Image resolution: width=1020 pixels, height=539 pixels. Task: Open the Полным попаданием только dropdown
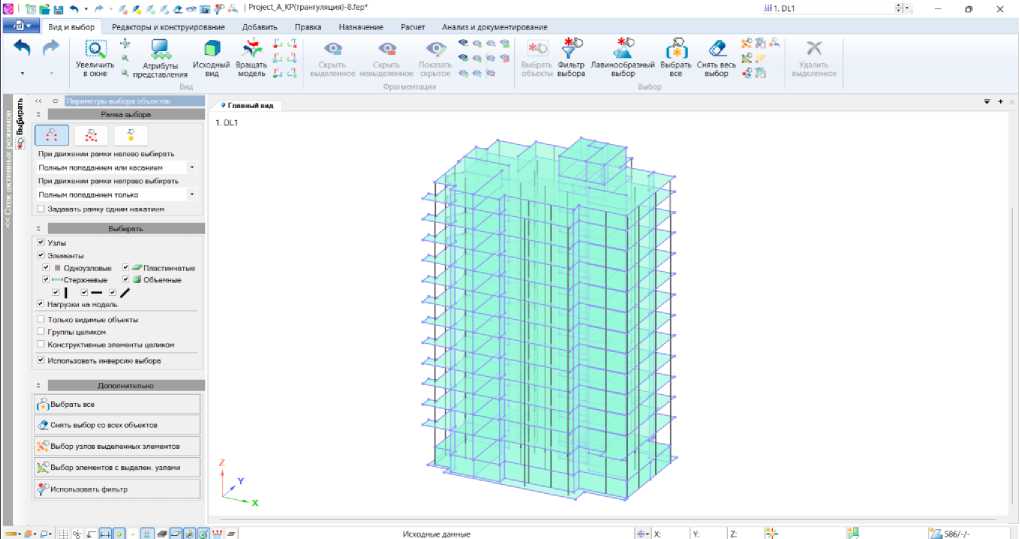pyautogui.click(x=192, y=194)
